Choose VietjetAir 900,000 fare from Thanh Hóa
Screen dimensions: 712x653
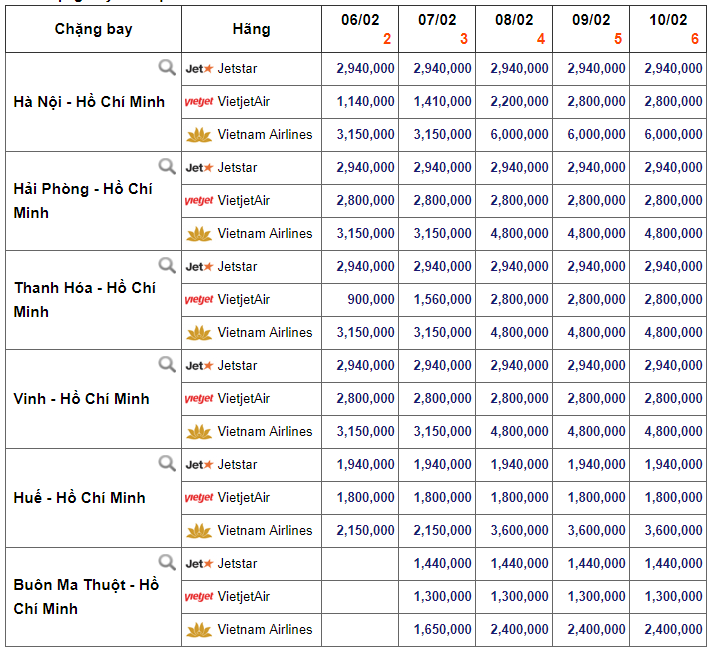click(x=371, y=299)
